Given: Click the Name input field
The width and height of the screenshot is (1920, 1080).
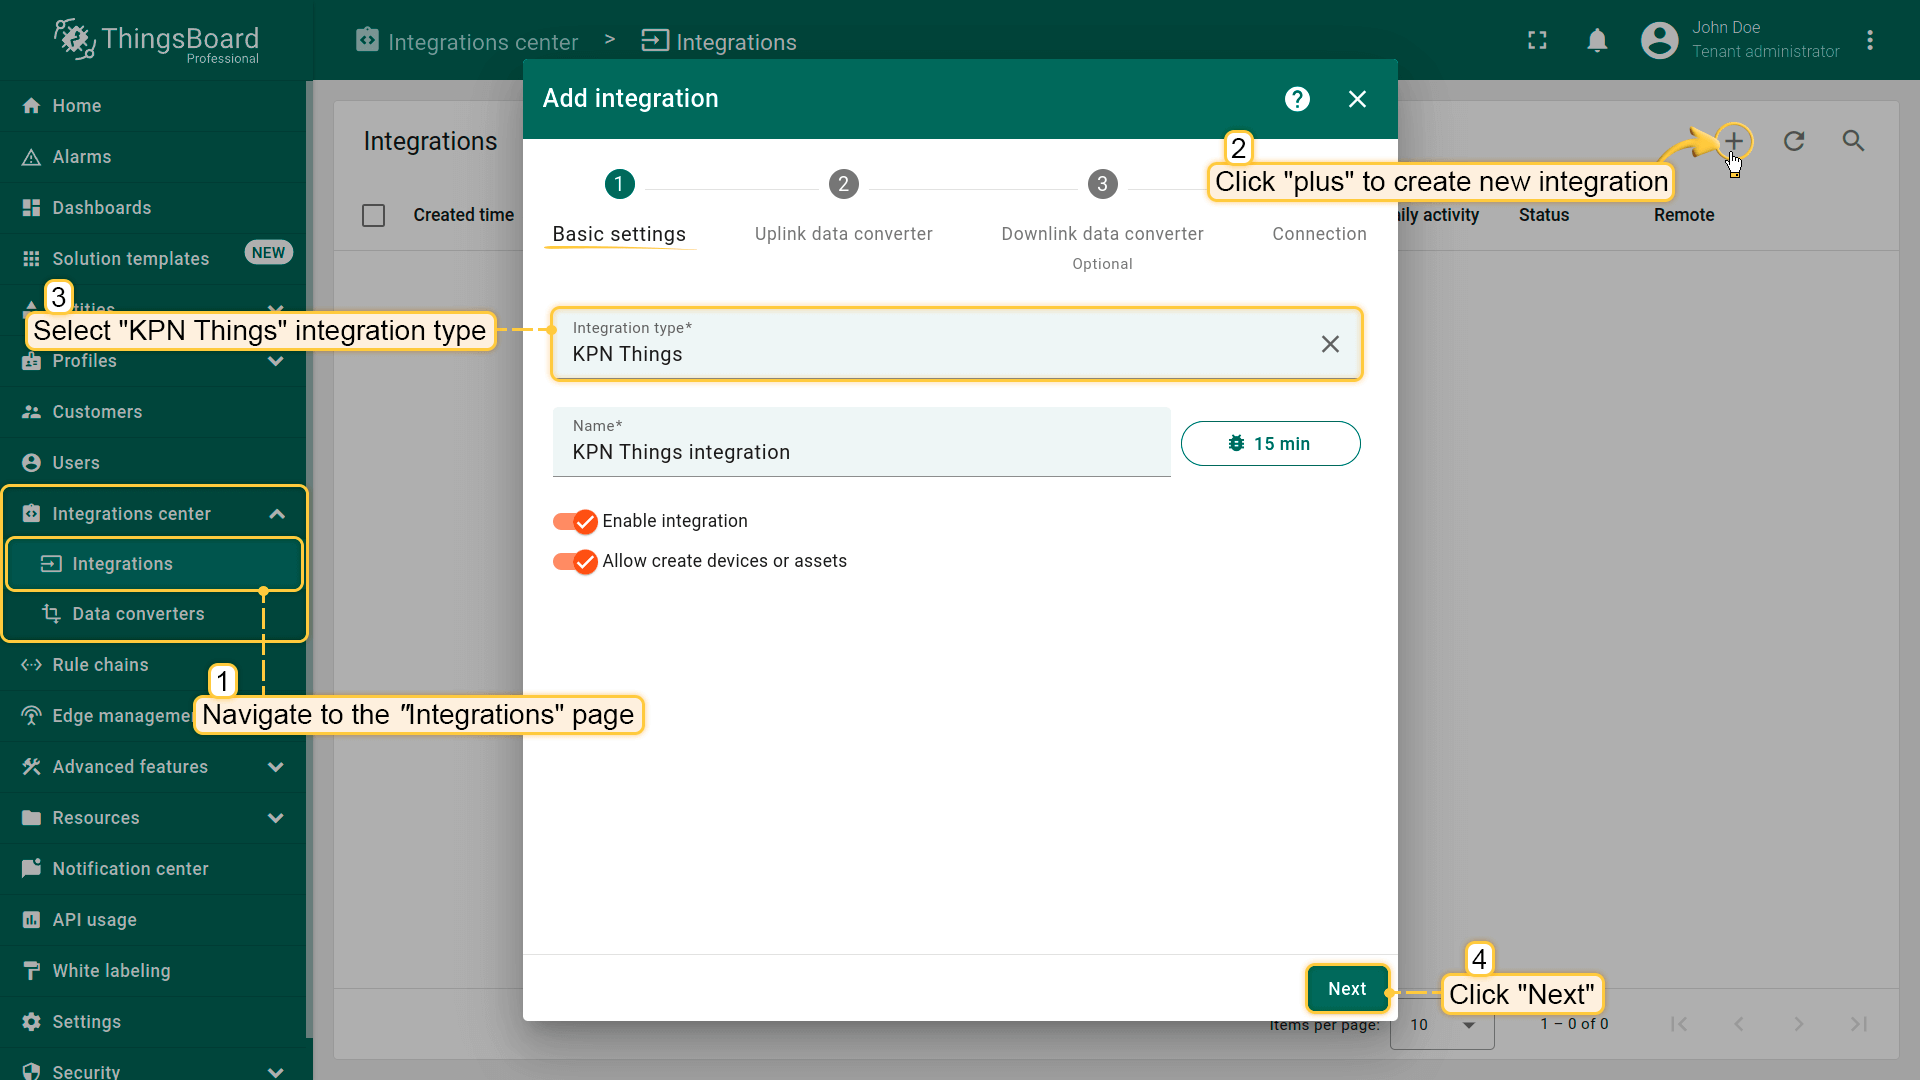Looking at the screenshot, I should click(x=860, y=452).
